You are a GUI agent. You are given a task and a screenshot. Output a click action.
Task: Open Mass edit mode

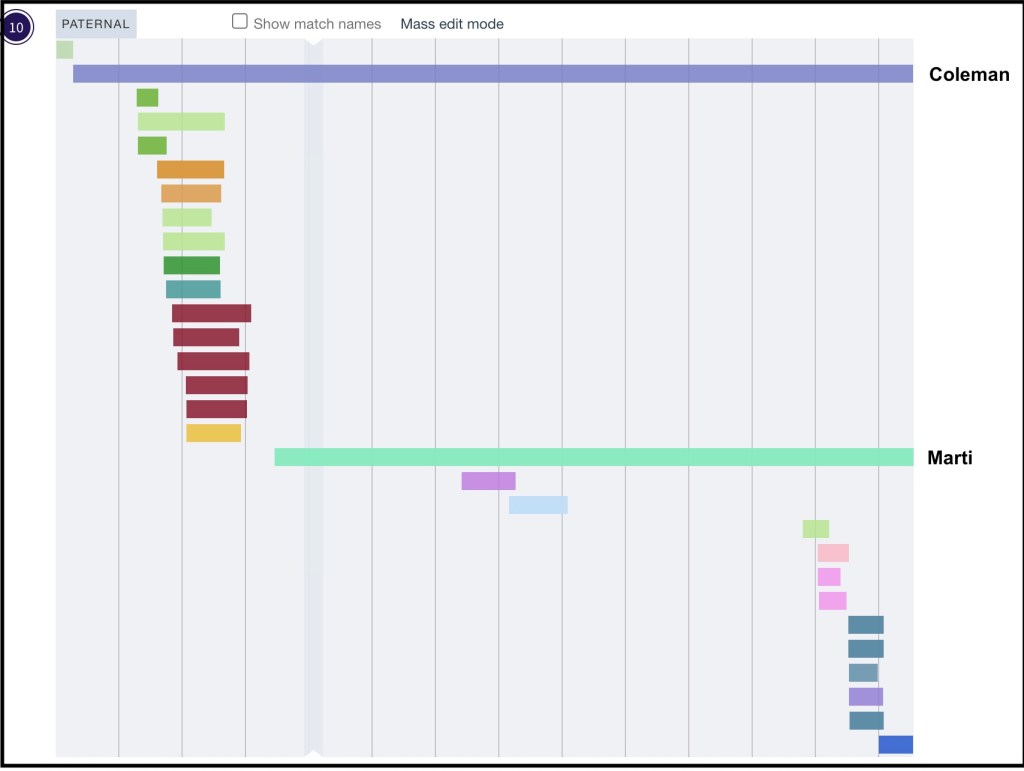[x=452, y=24]
